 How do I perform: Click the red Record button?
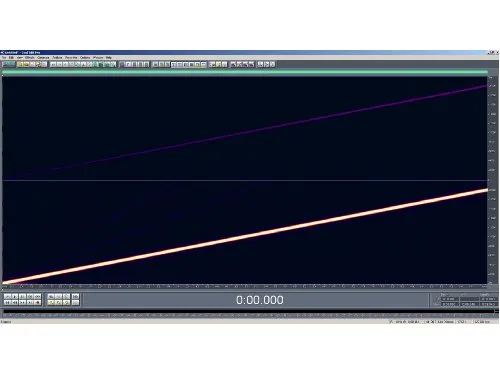tap(37, 302)
